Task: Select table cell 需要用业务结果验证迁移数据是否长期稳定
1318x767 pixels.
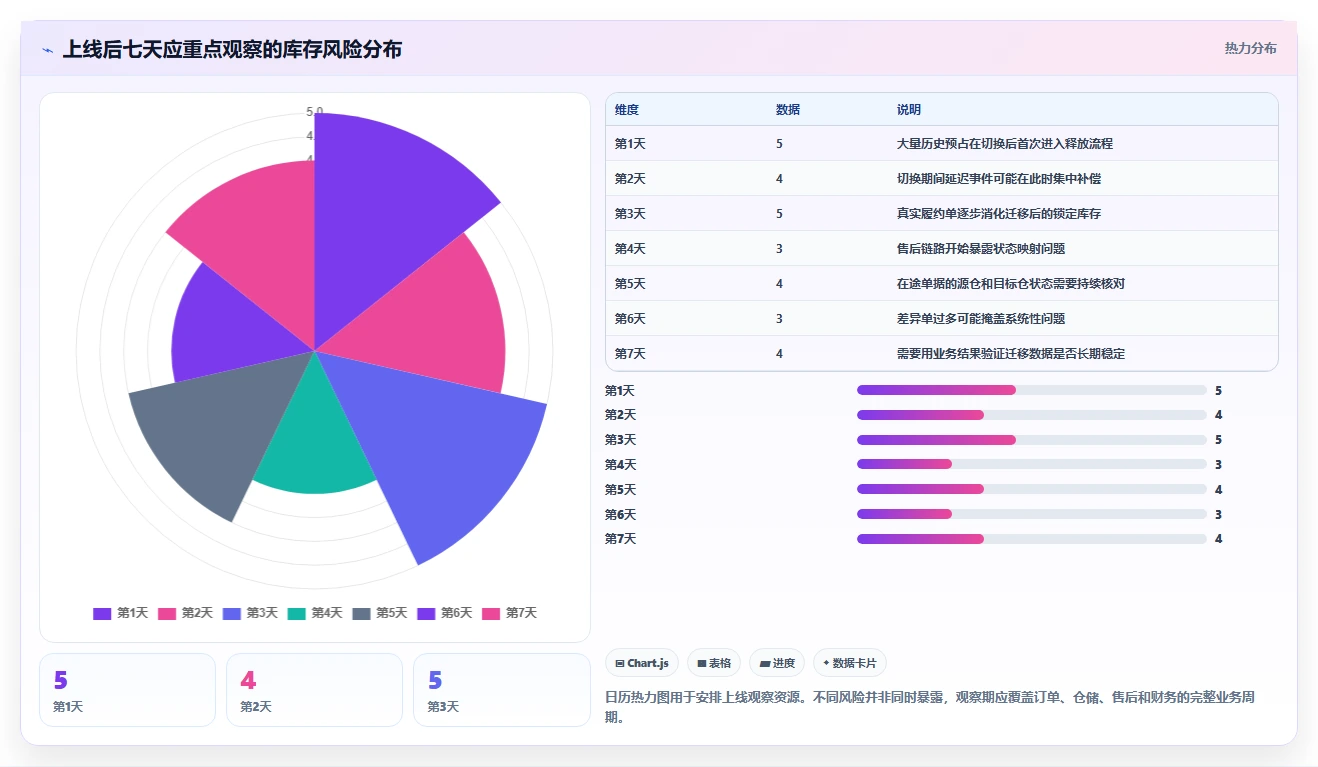Action: pos(1011,354)
